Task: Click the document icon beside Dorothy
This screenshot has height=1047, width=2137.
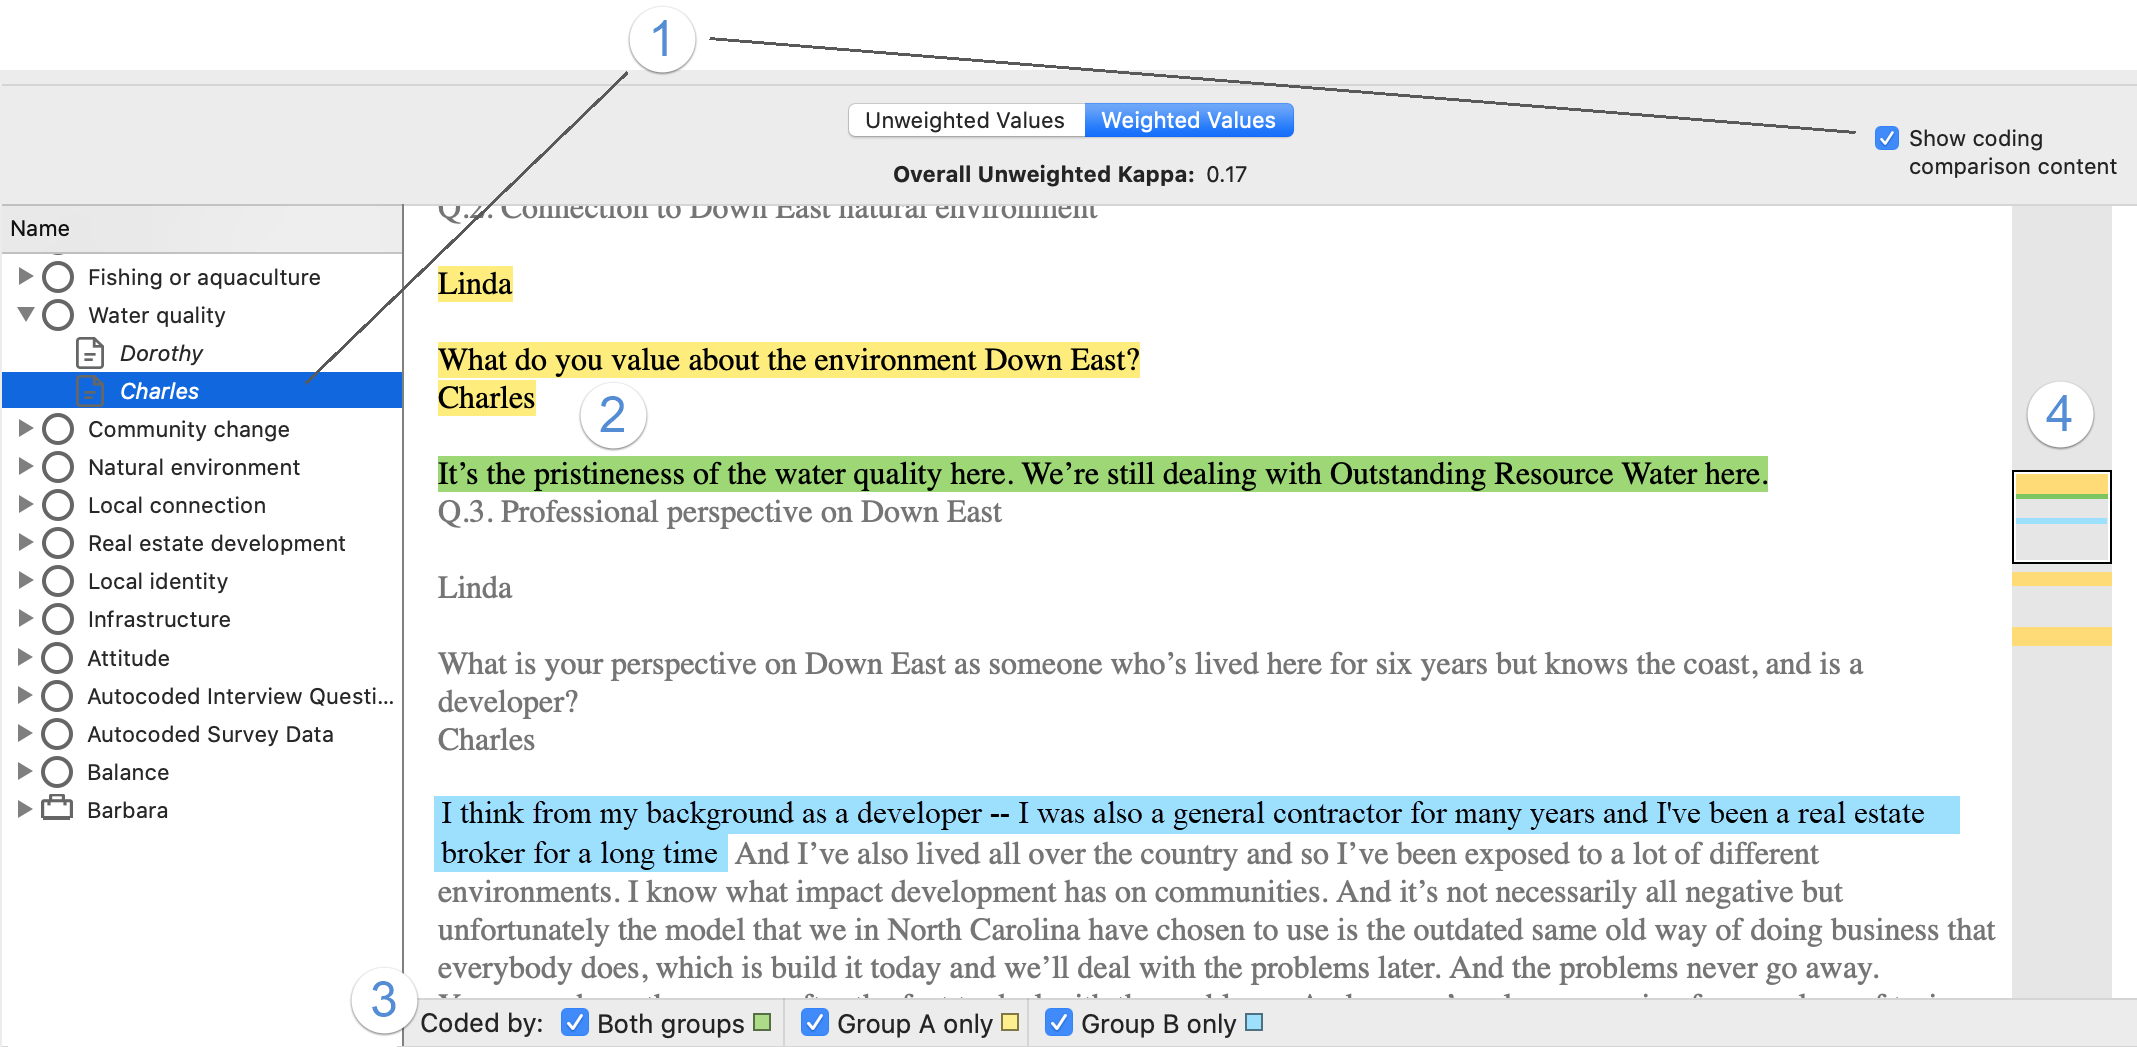Action: point(90,352)
